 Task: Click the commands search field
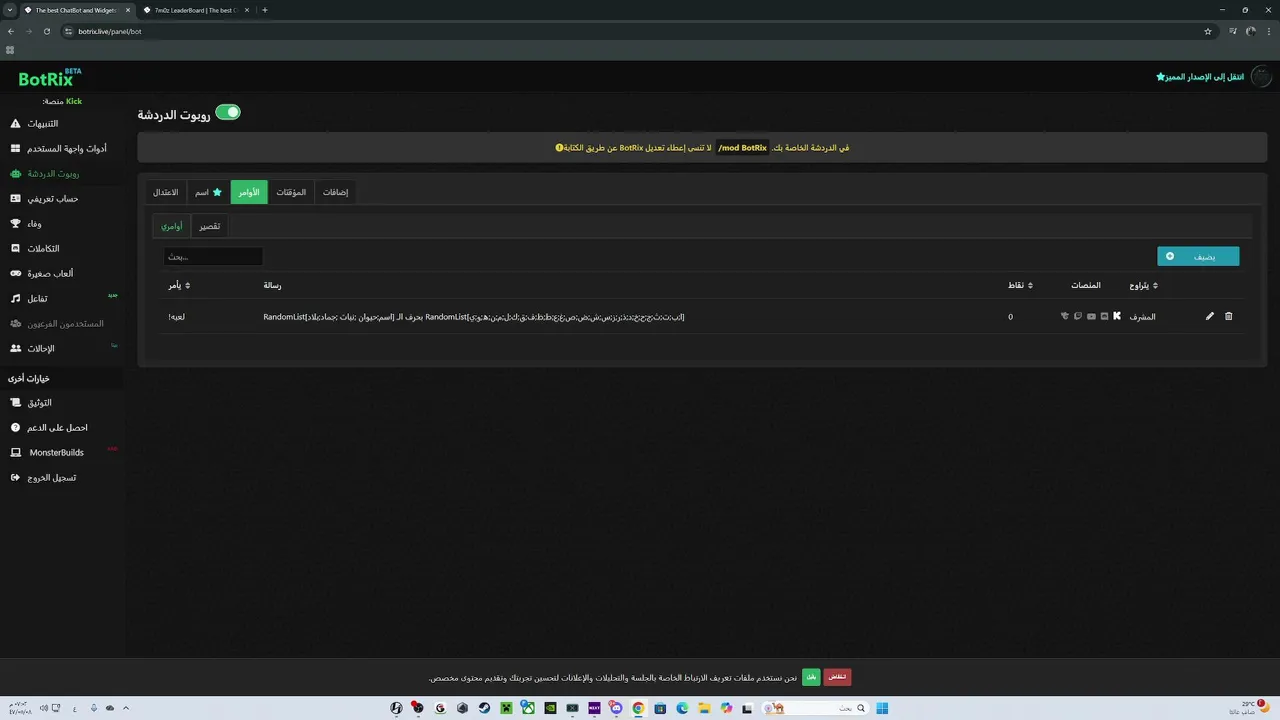(x=213, y=257)
